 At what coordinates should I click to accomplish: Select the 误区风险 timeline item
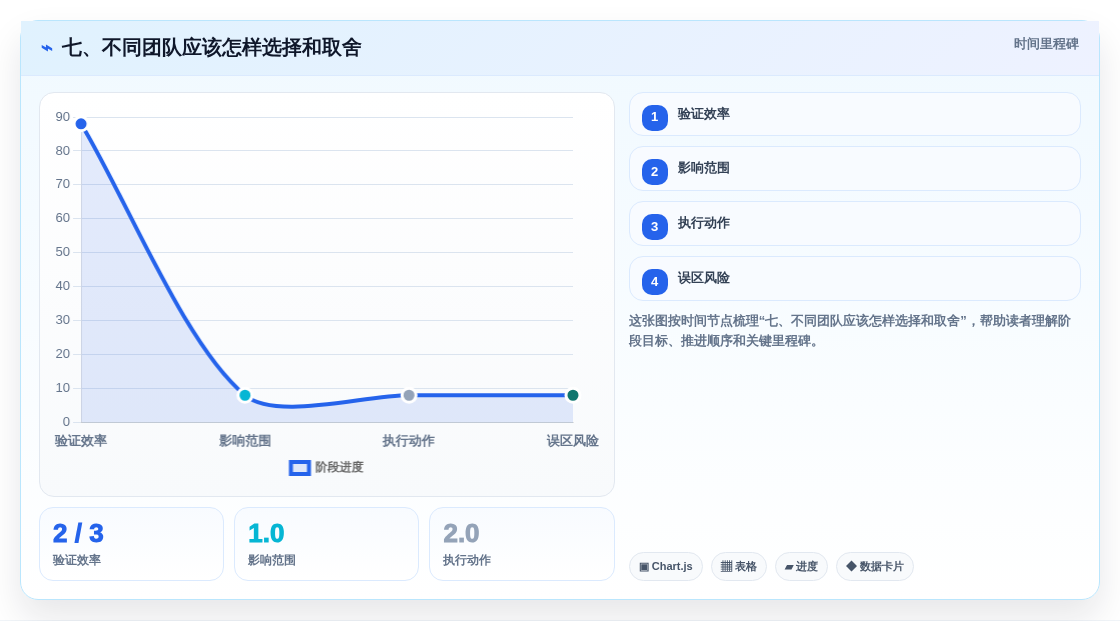[x=854, y=279]
